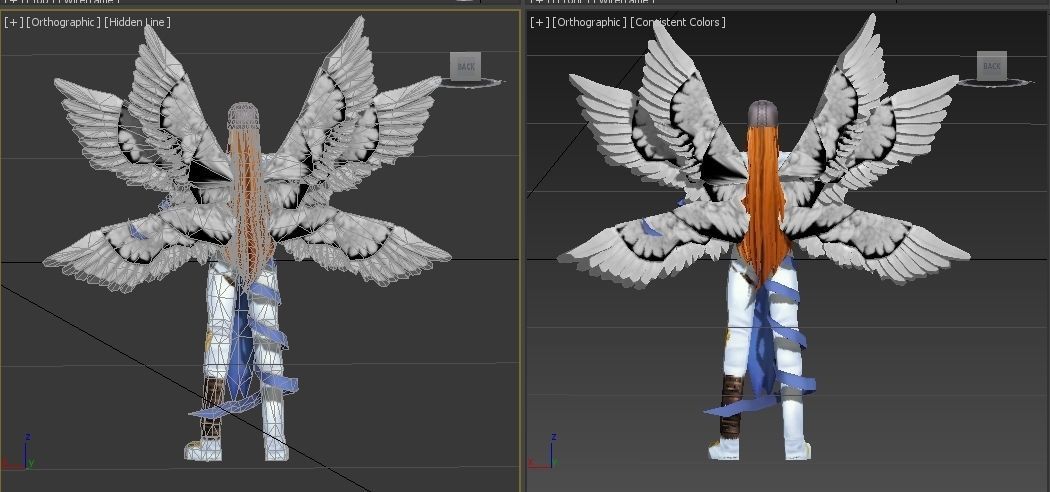The image size is (1050, 492).
Task: Open the [+] menu in left viewport
Action: pos(13,22)
